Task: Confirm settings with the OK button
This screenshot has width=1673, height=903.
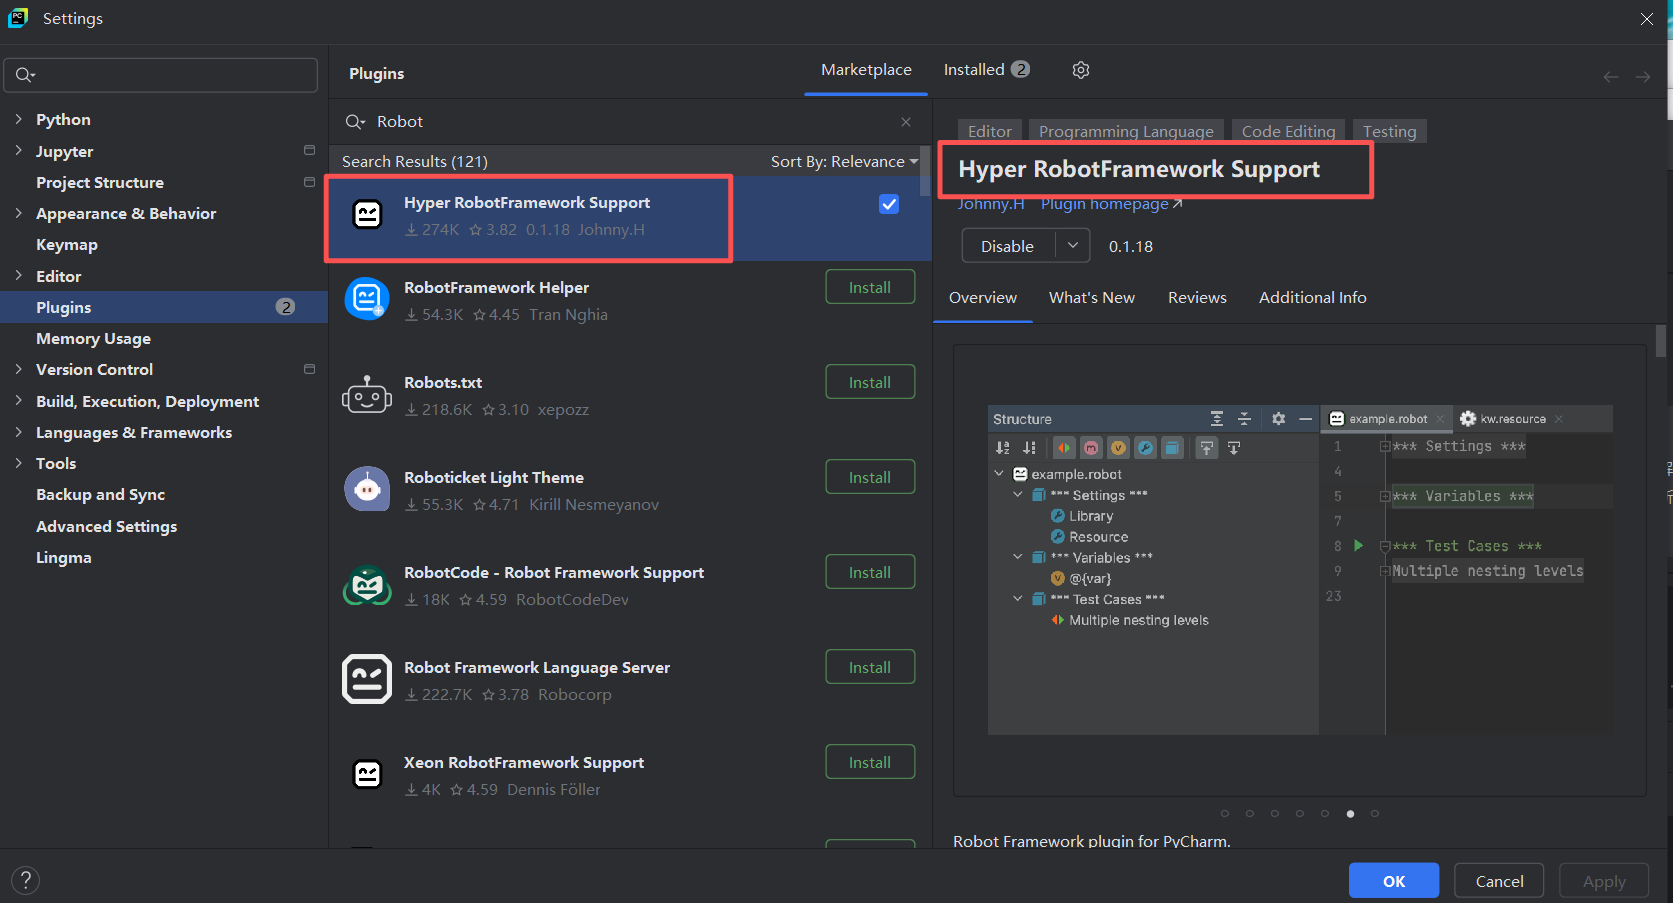Action: pyautogui.click(x=1394, y=881)
